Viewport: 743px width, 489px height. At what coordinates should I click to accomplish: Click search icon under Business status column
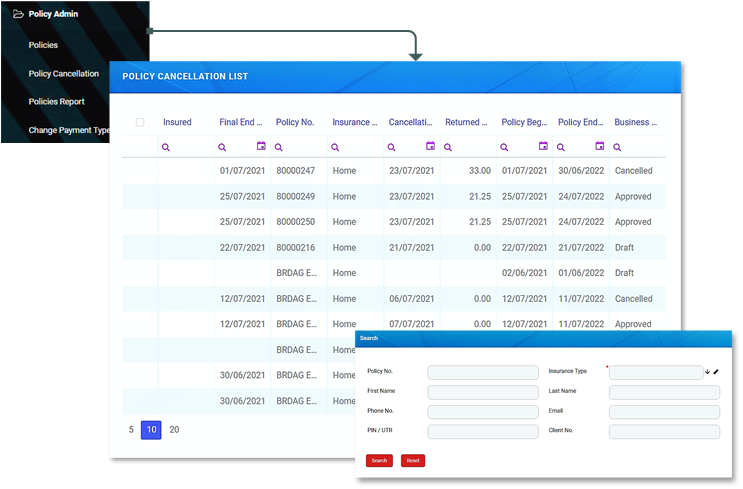[618, 147]
